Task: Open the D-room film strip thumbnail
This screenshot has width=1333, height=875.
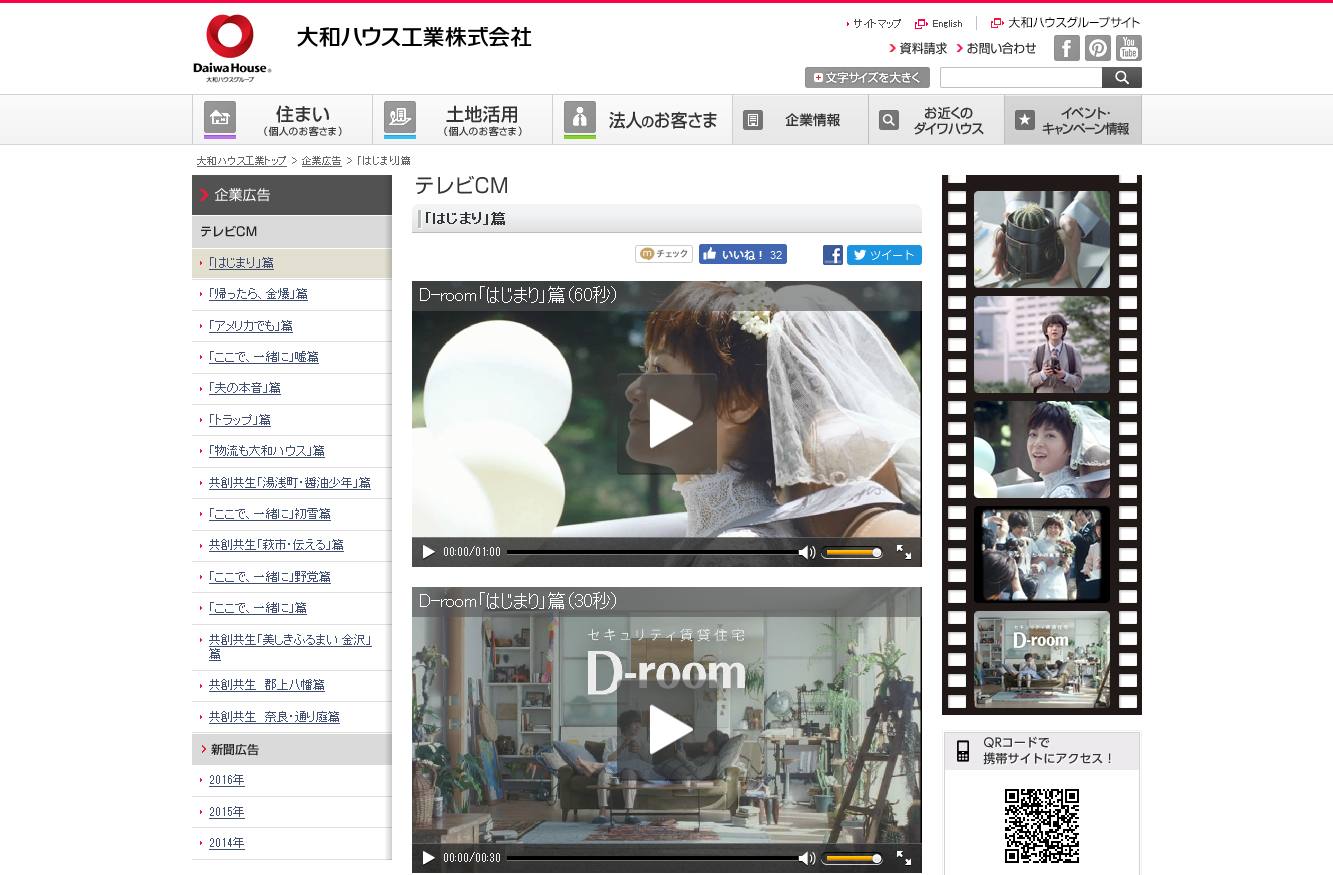Action: [x=1042, y=660]
